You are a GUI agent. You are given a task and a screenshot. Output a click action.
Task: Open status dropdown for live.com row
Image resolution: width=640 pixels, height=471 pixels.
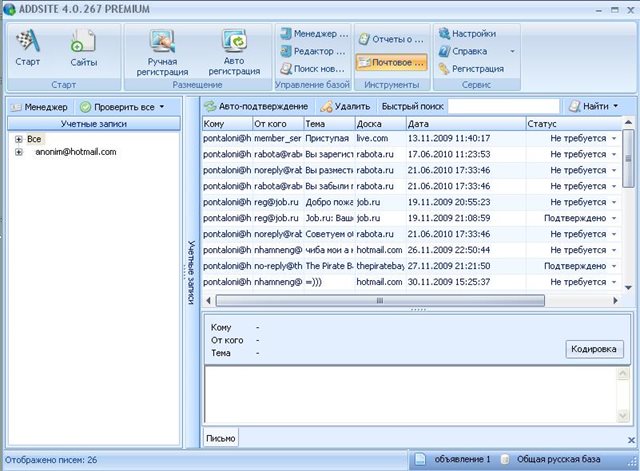coord(614,139)
